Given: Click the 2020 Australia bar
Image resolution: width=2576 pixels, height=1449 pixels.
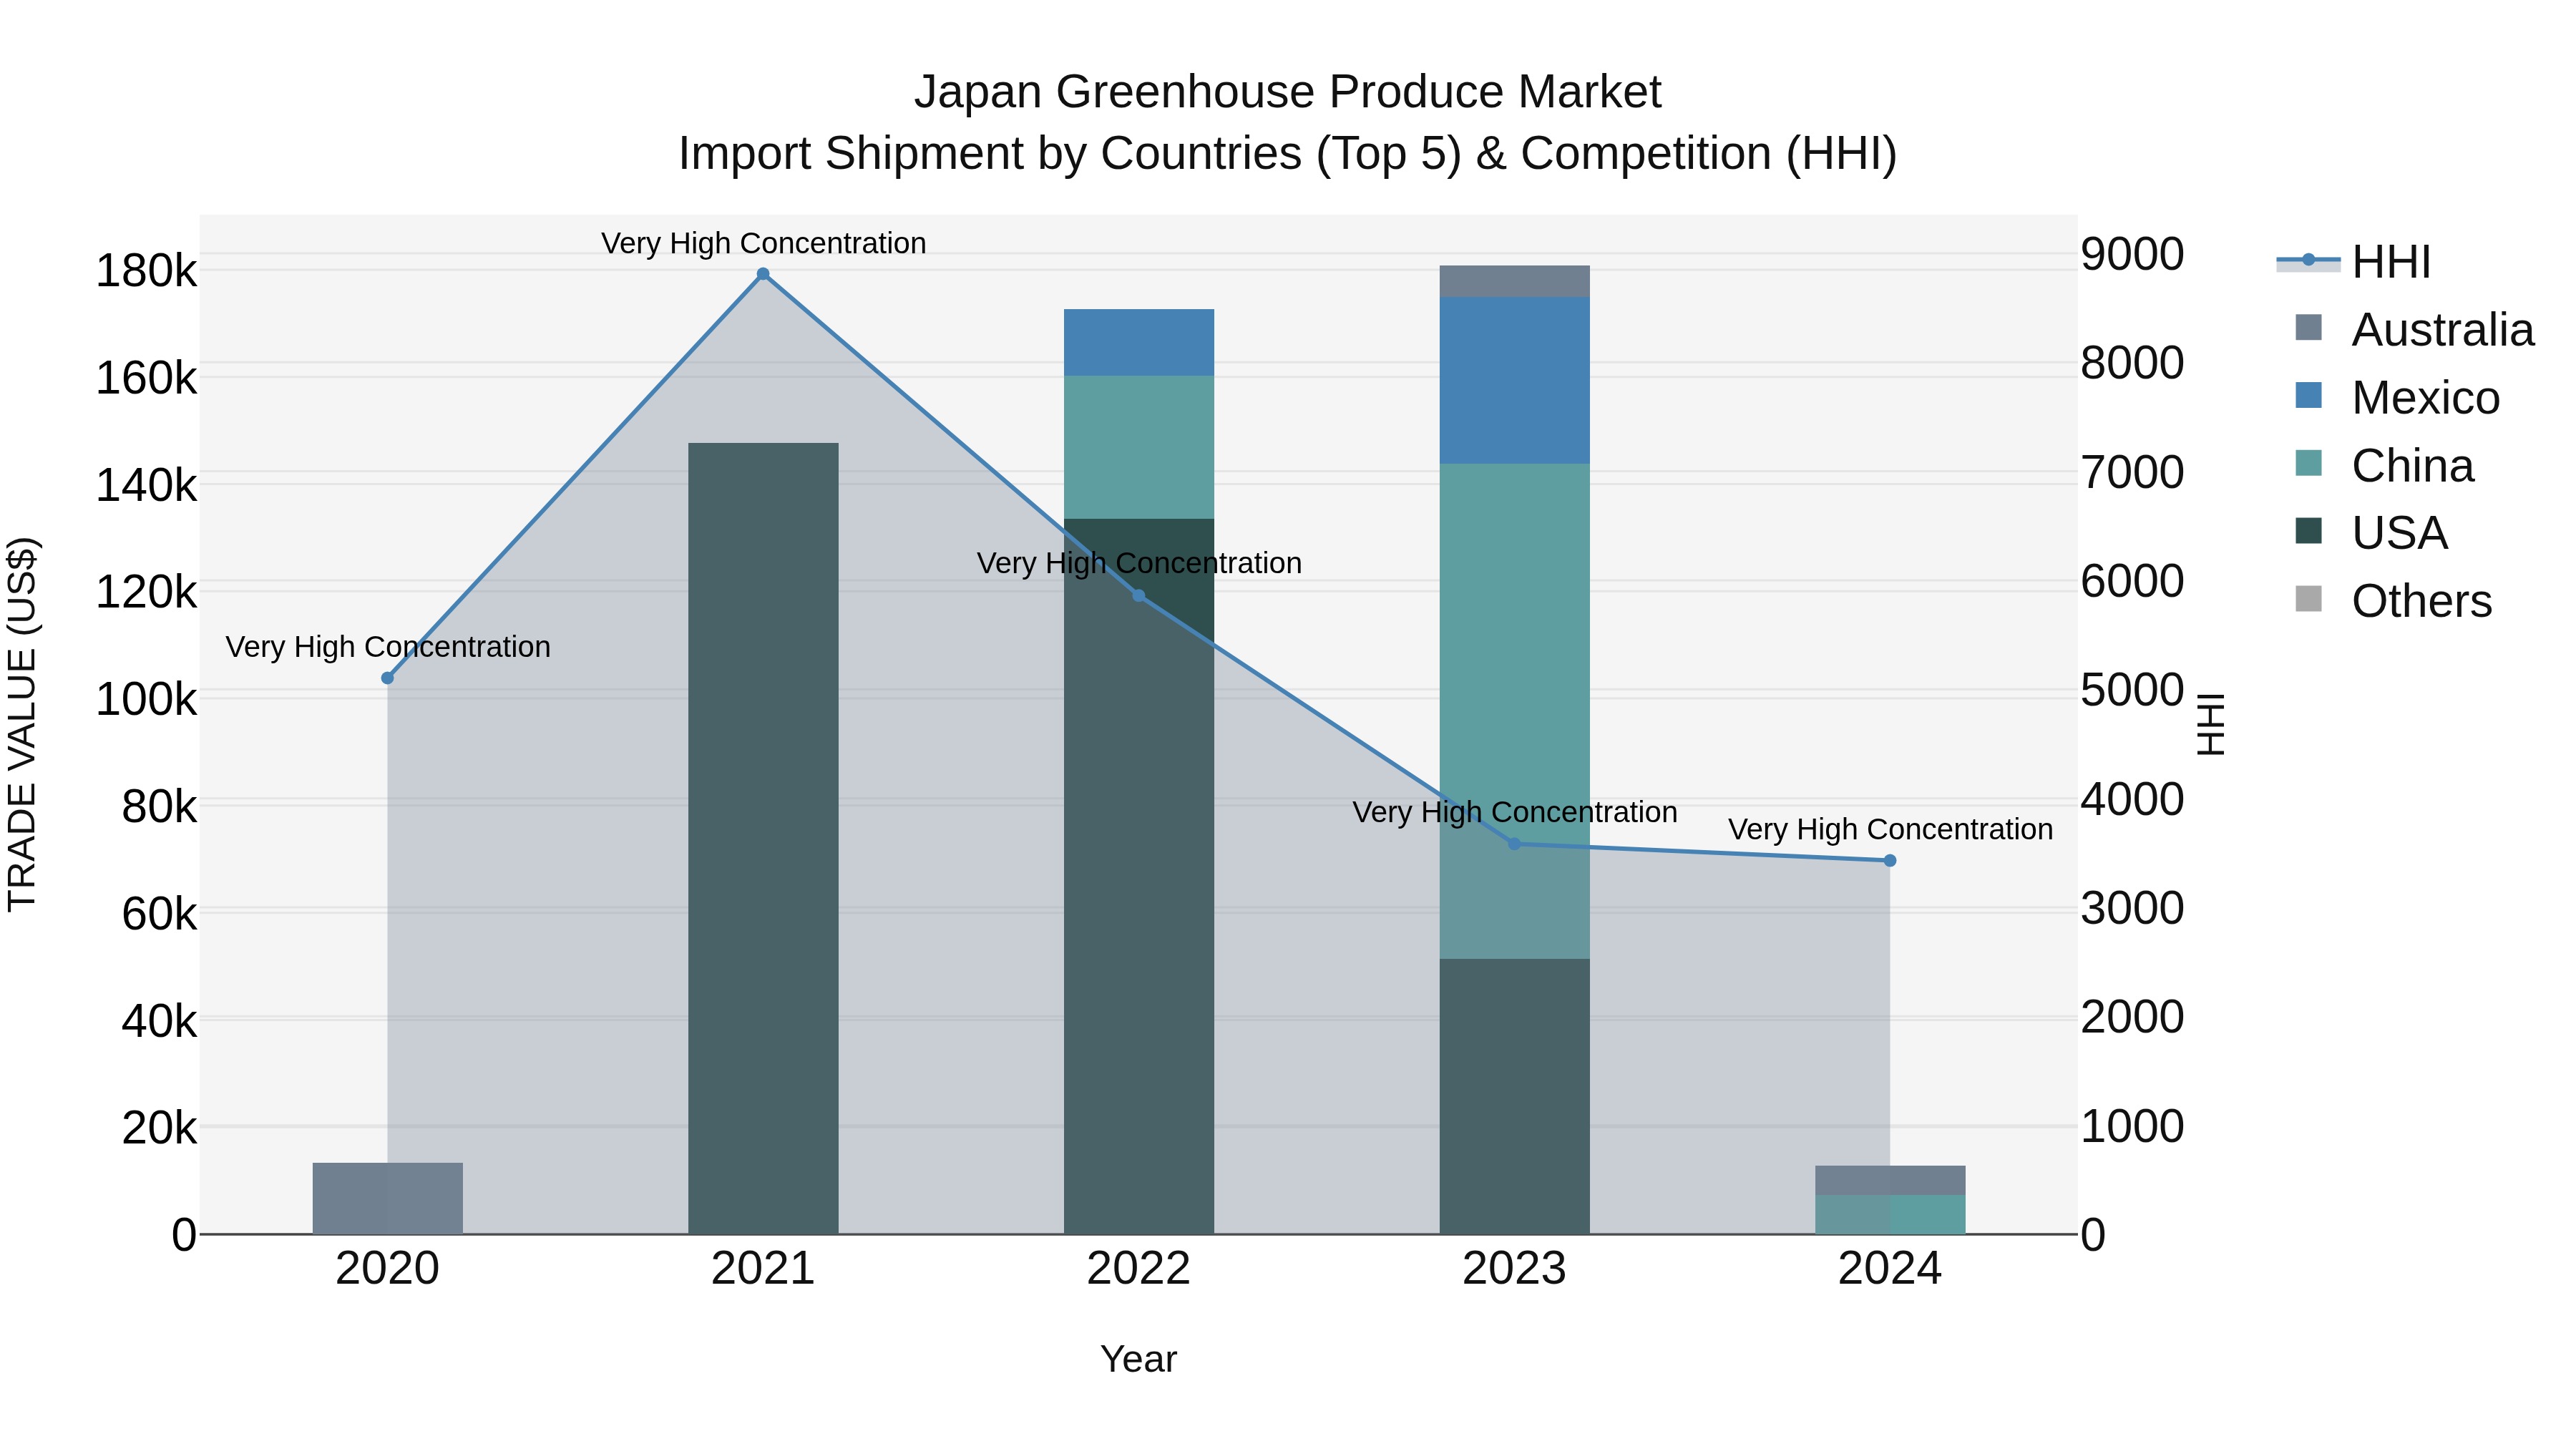Looking at the screenshot, I should pyautogui.click(x=388, y=1198).
